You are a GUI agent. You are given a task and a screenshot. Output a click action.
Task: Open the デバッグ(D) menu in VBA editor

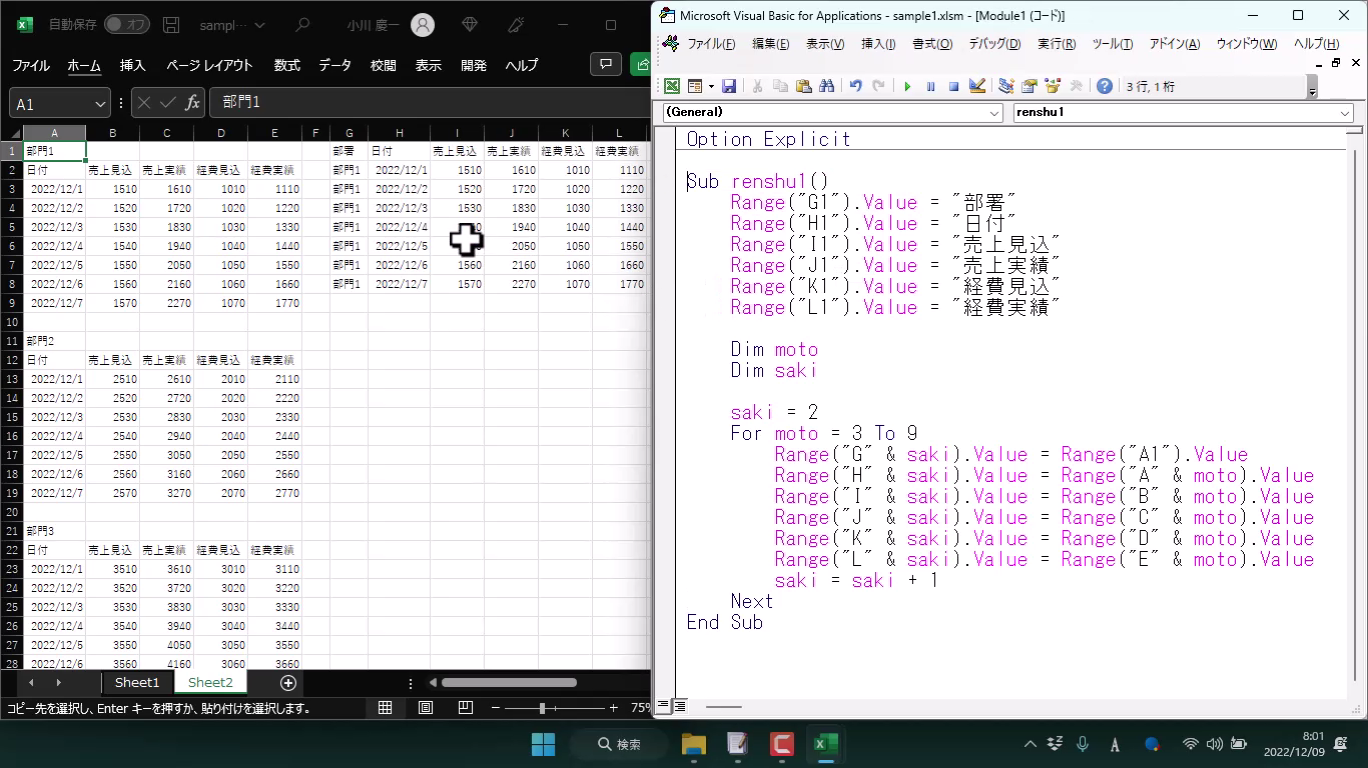(x=994, y=44)
